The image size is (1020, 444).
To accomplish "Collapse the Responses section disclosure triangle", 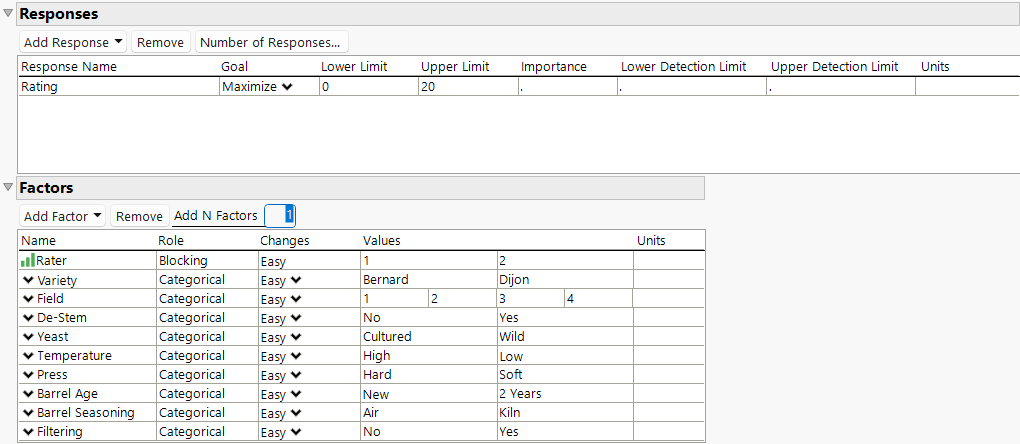I will (x=9, y=14).
